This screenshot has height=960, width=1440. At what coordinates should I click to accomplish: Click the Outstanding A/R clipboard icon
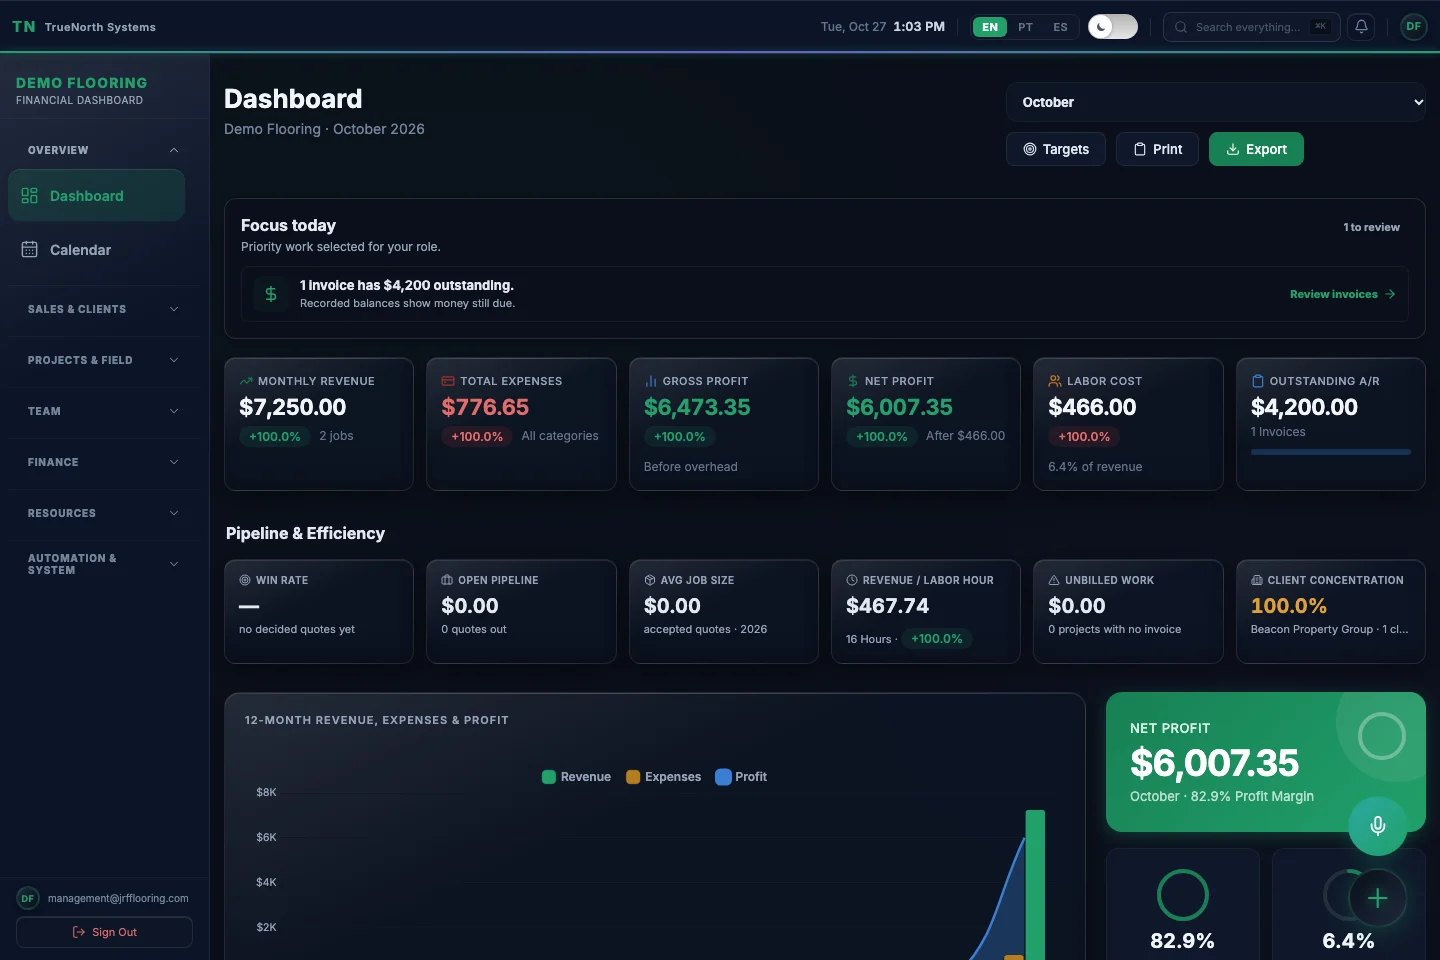click(x=1258, y=381)
